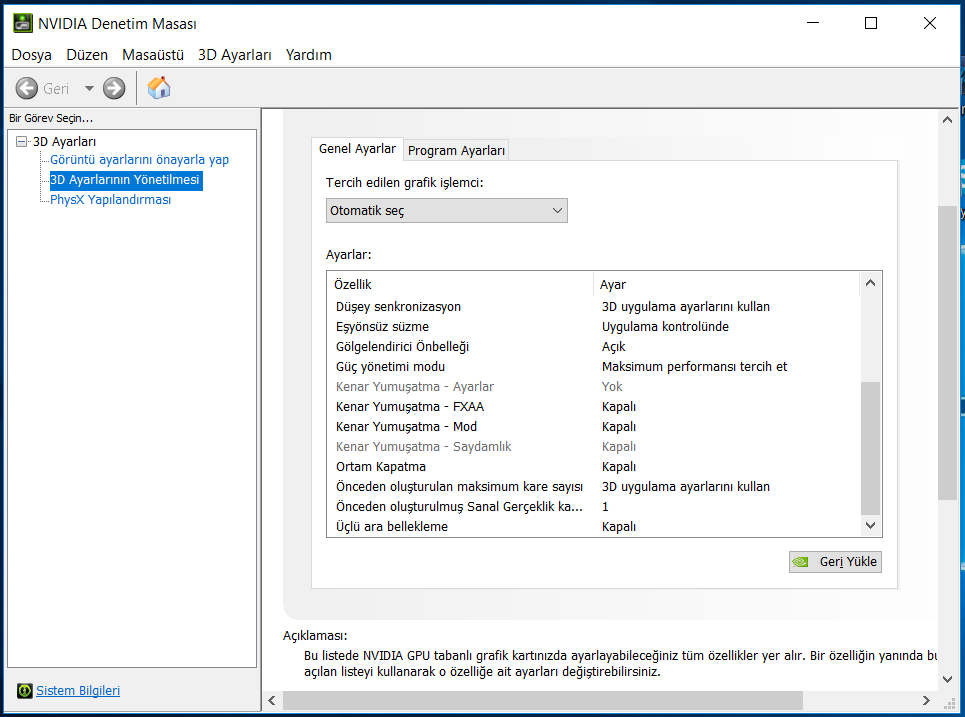Screen dimensions: 965x717
Task: Click main panel scroll down arrow
Action: click(x=947, y=679)
